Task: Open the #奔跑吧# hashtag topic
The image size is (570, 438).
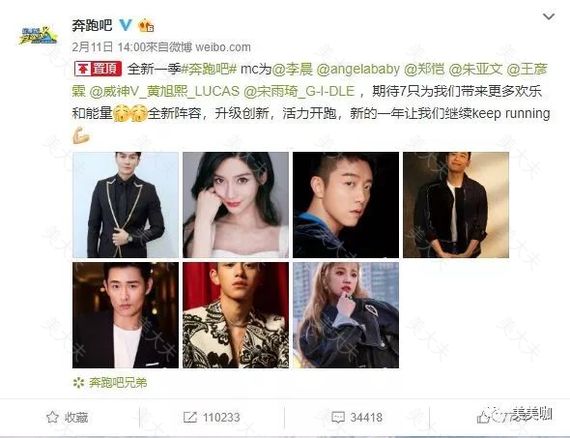Action: [209, 69]
